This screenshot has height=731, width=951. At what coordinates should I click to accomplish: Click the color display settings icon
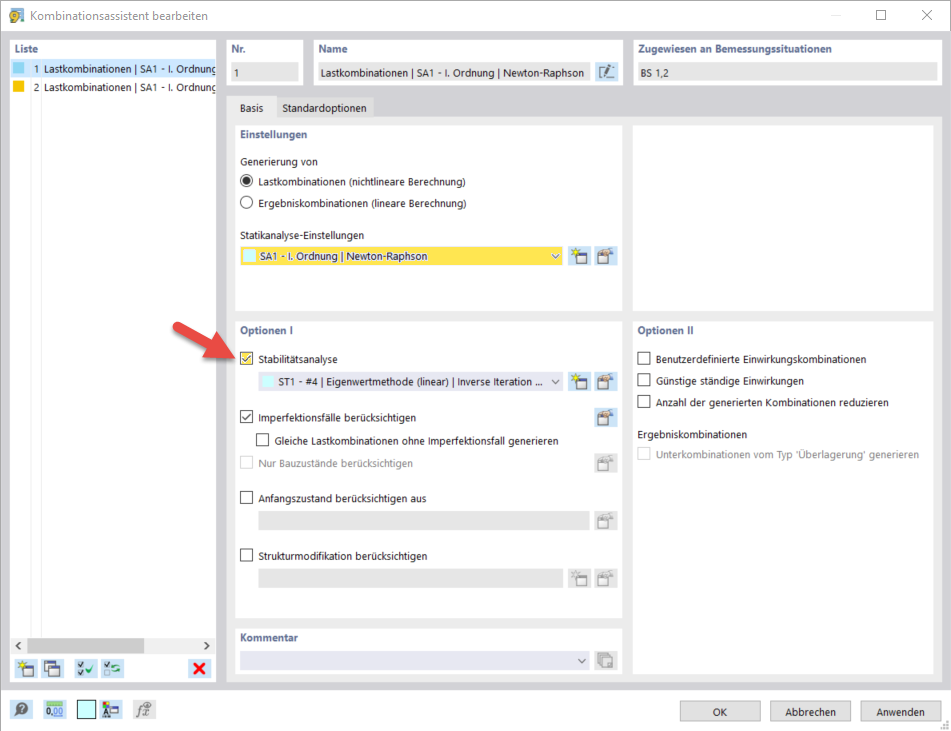click(110, 709)
